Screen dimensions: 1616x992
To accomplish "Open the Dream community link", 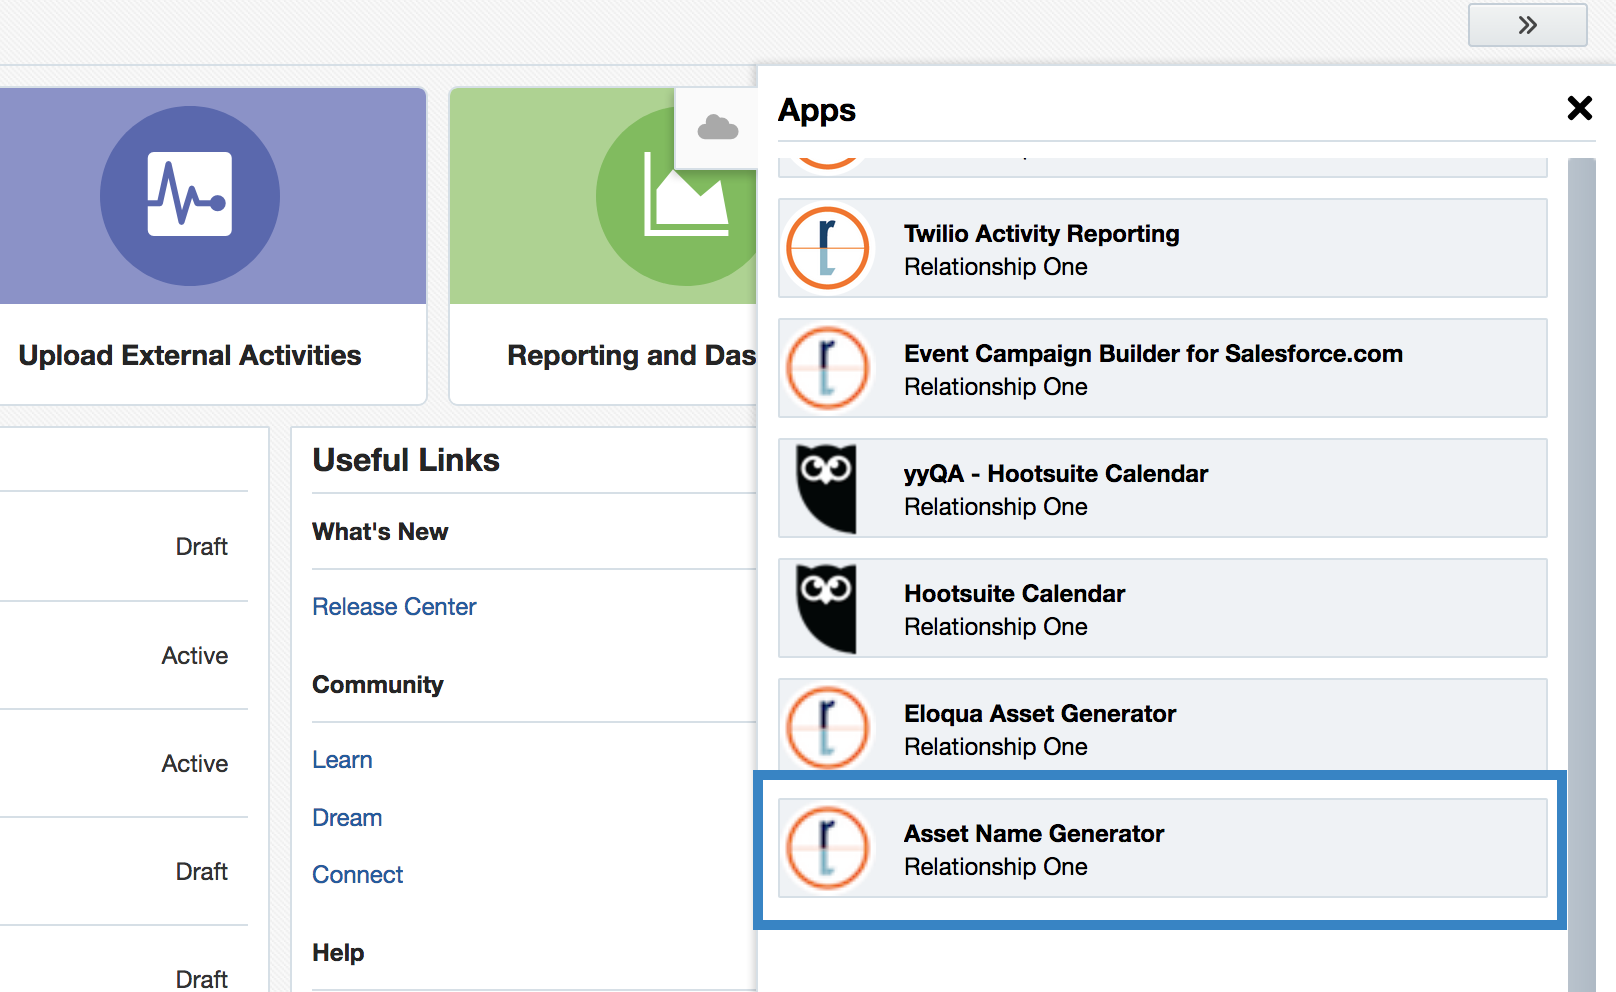I will click(347, 818).
